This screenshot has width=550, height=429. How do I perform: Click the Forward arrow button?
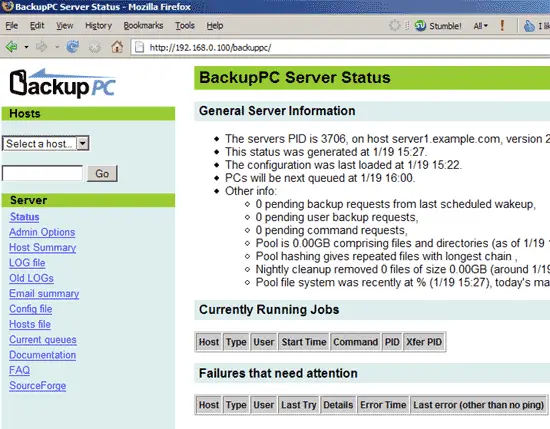click(41, 47)
